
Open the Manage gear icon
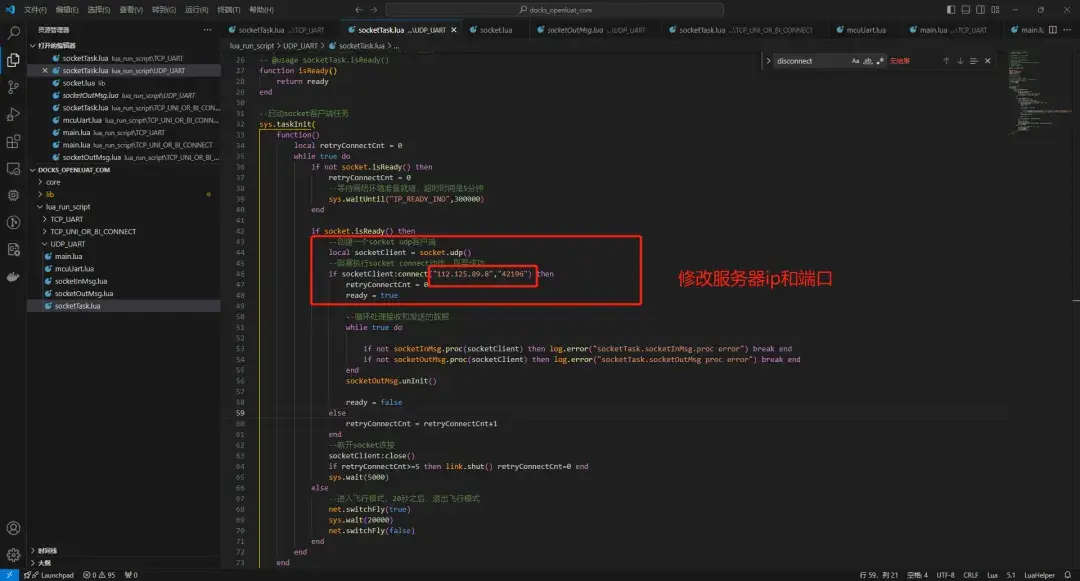[x=13, y=555]
